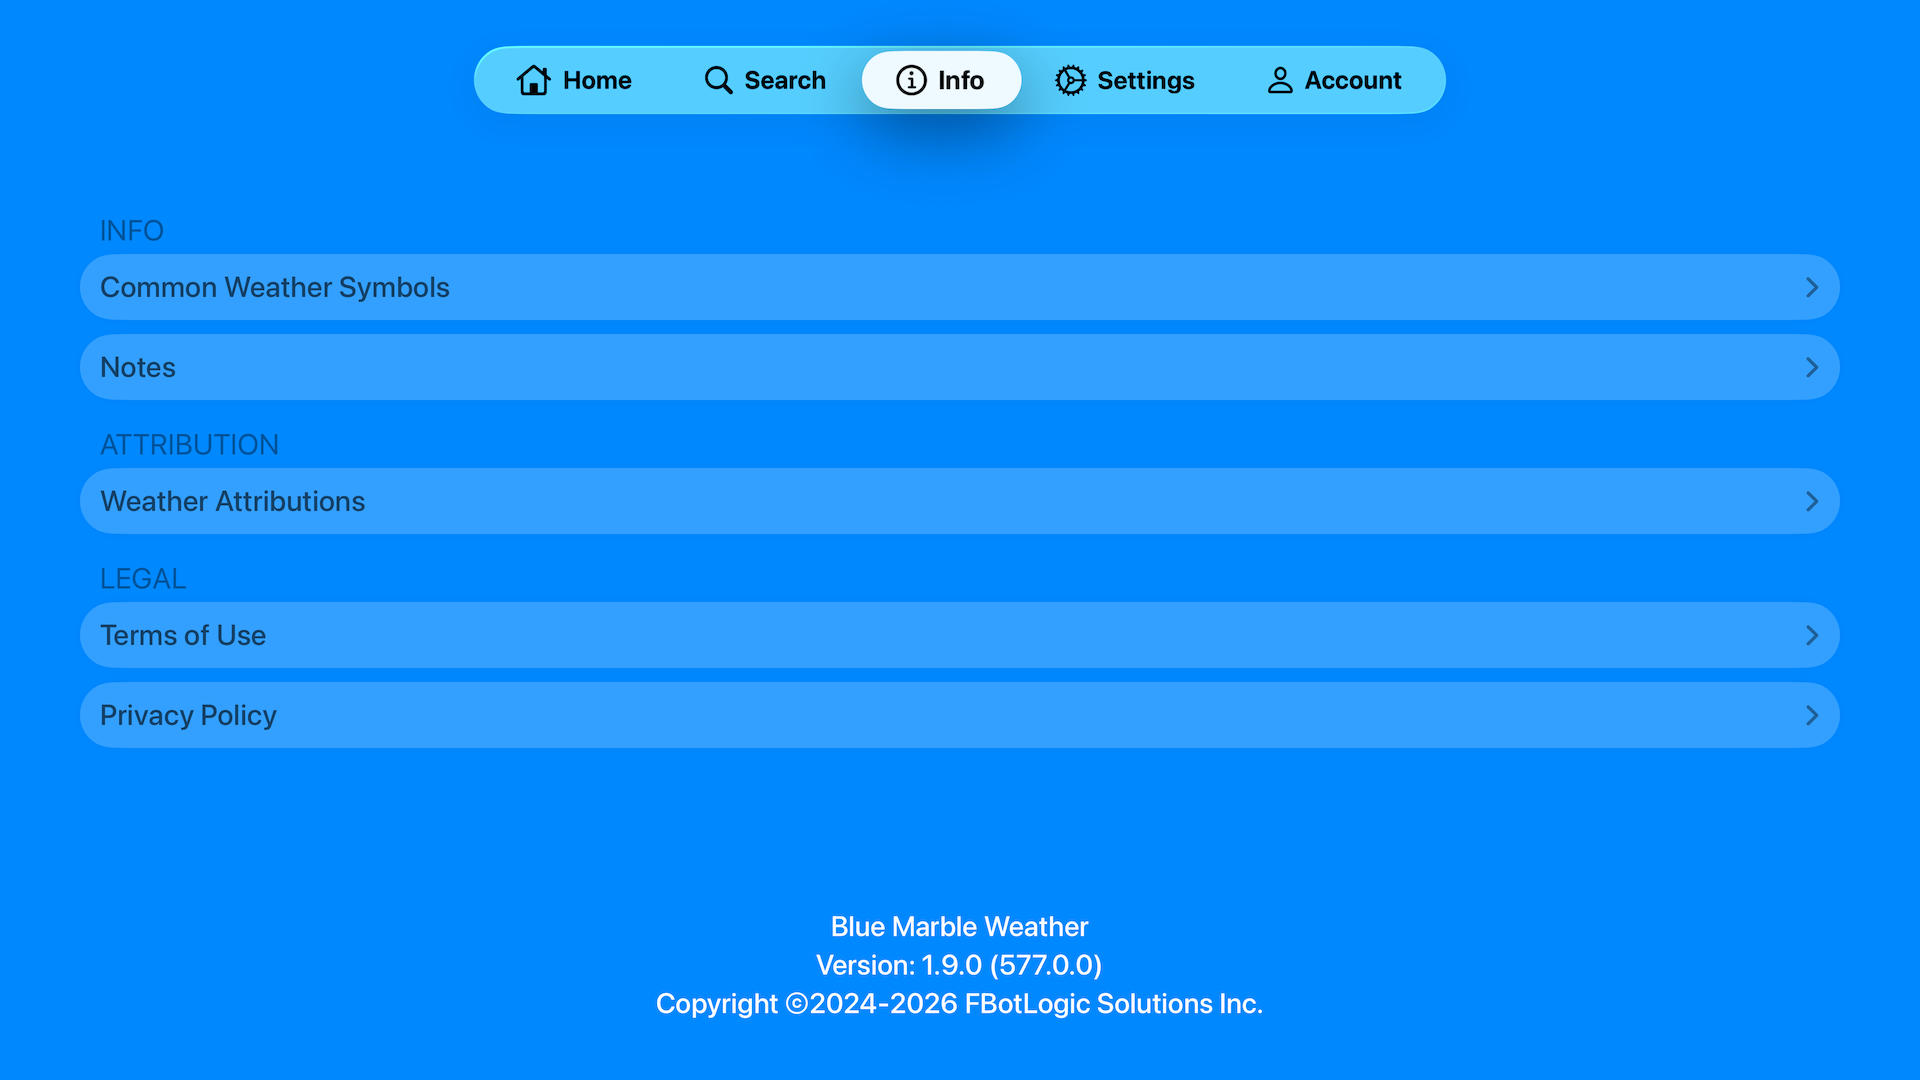Select the house icon in the navigation bar
This screenshot has width=1920, height=1080.
[x=534, y=80]
